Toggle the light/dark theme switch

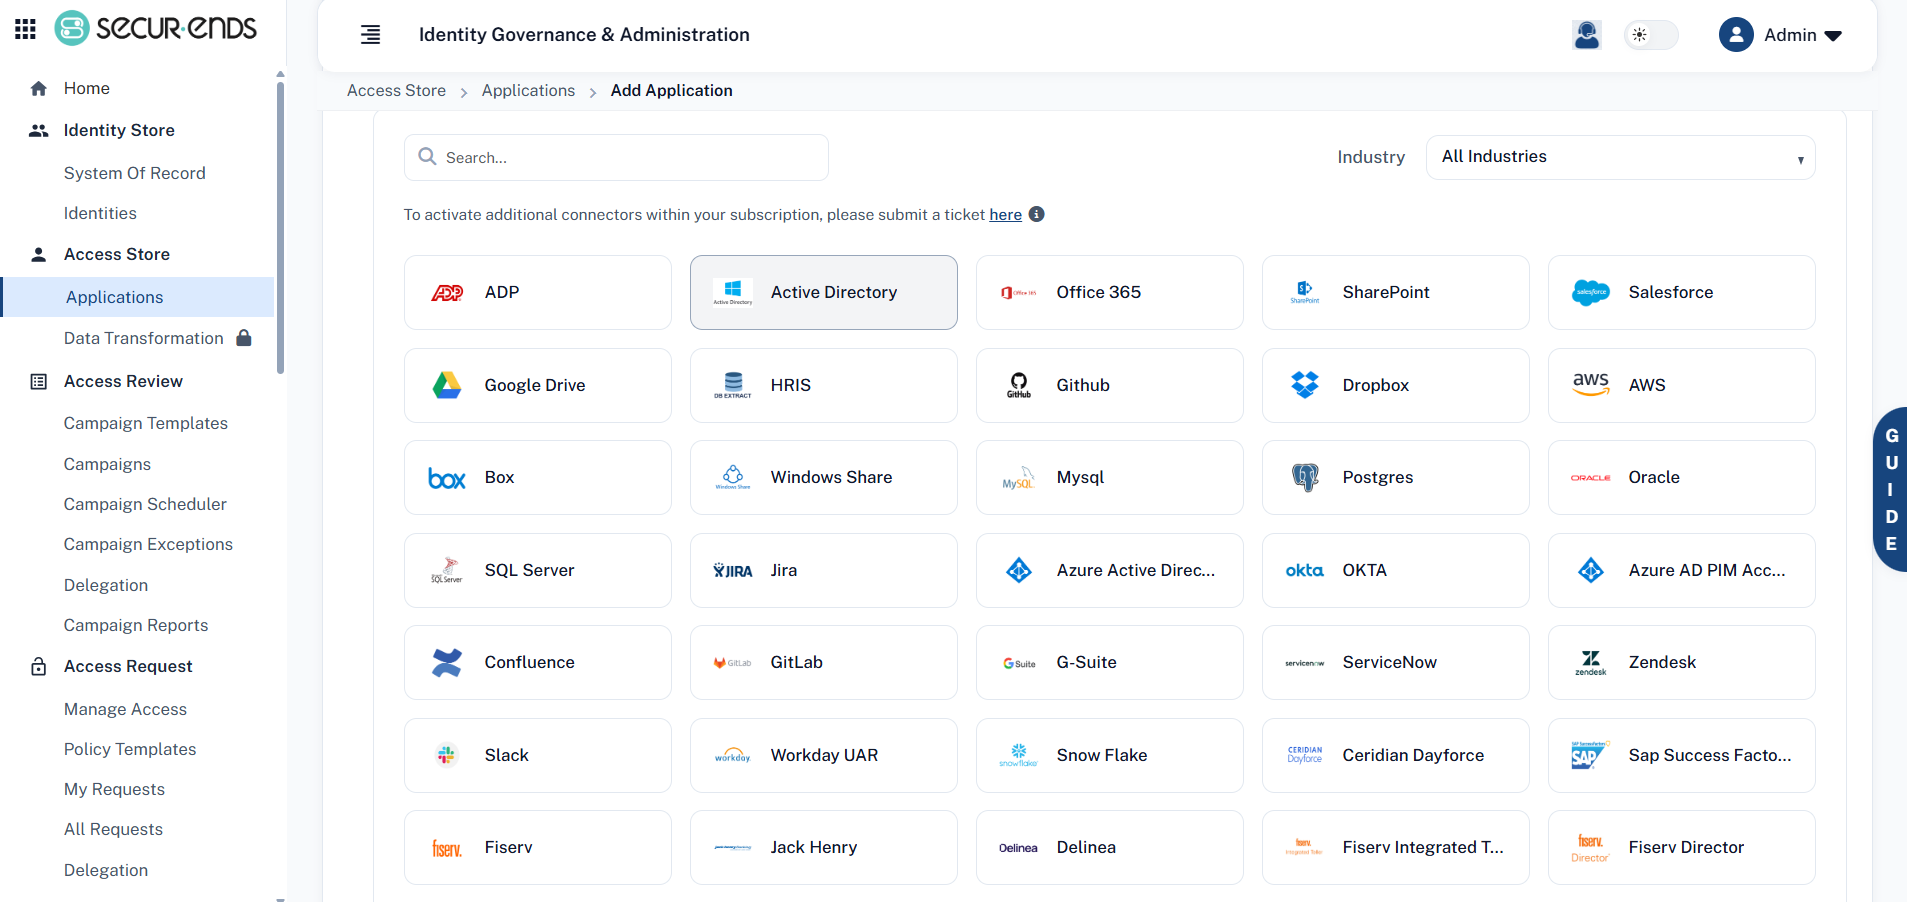[x=1651, y=35]
